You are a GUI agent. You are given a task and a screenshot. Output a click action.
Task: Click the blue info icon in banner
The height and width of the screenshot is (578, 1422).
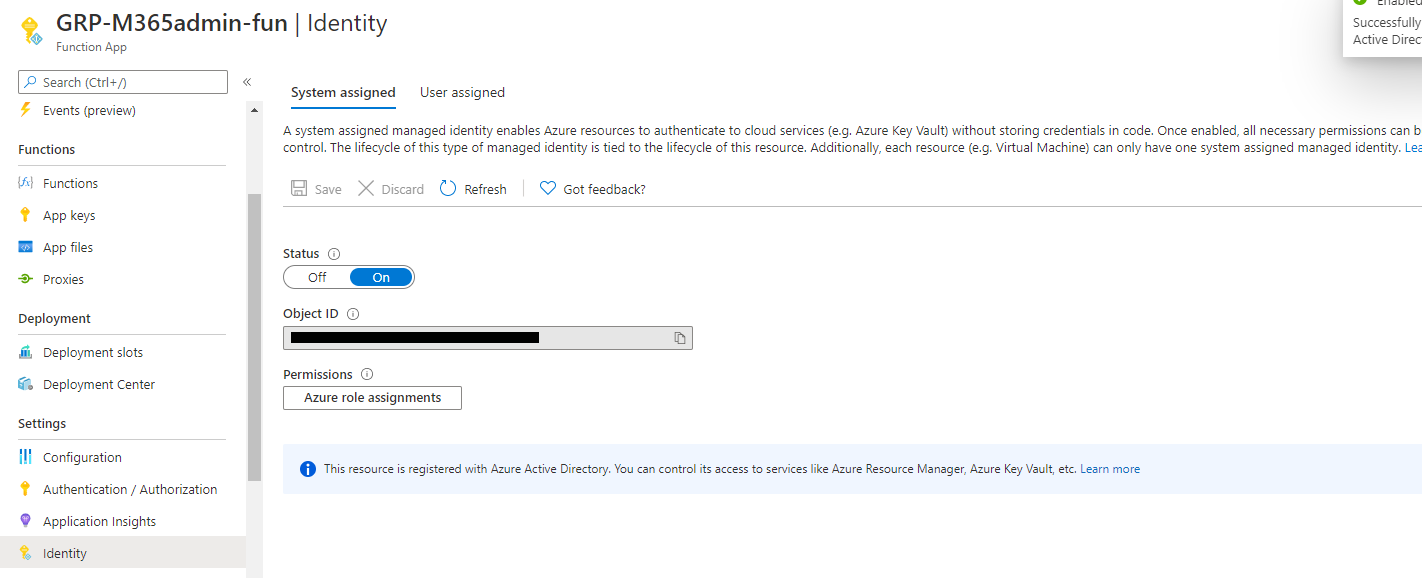point(307,469)
